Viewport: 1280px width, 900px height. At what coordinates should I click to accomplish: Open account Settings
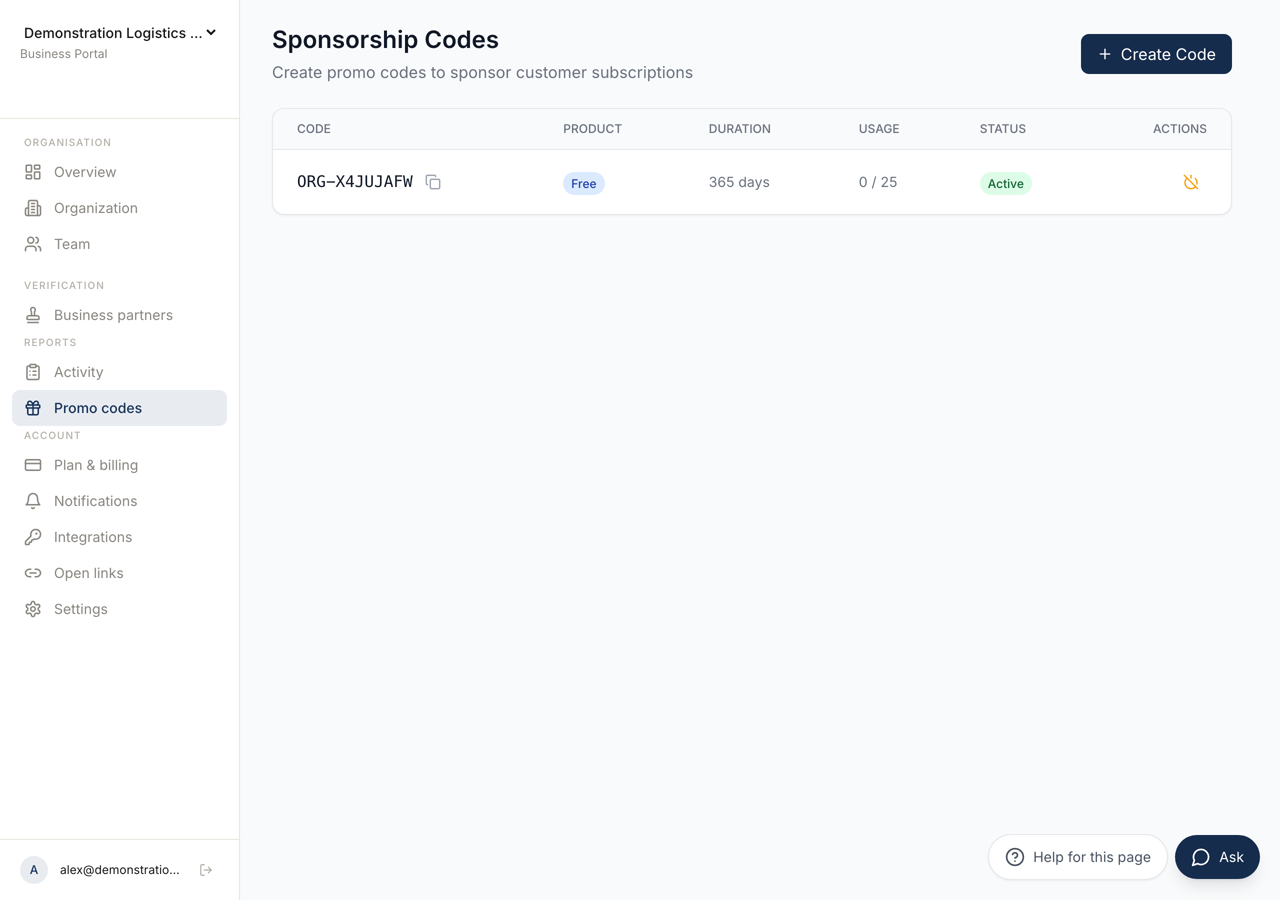(119, 609)
